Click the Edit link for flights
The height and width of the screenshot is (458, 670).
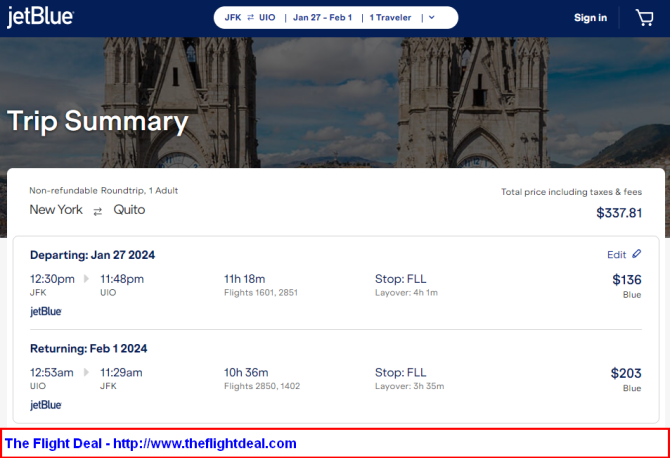[617, 255]
